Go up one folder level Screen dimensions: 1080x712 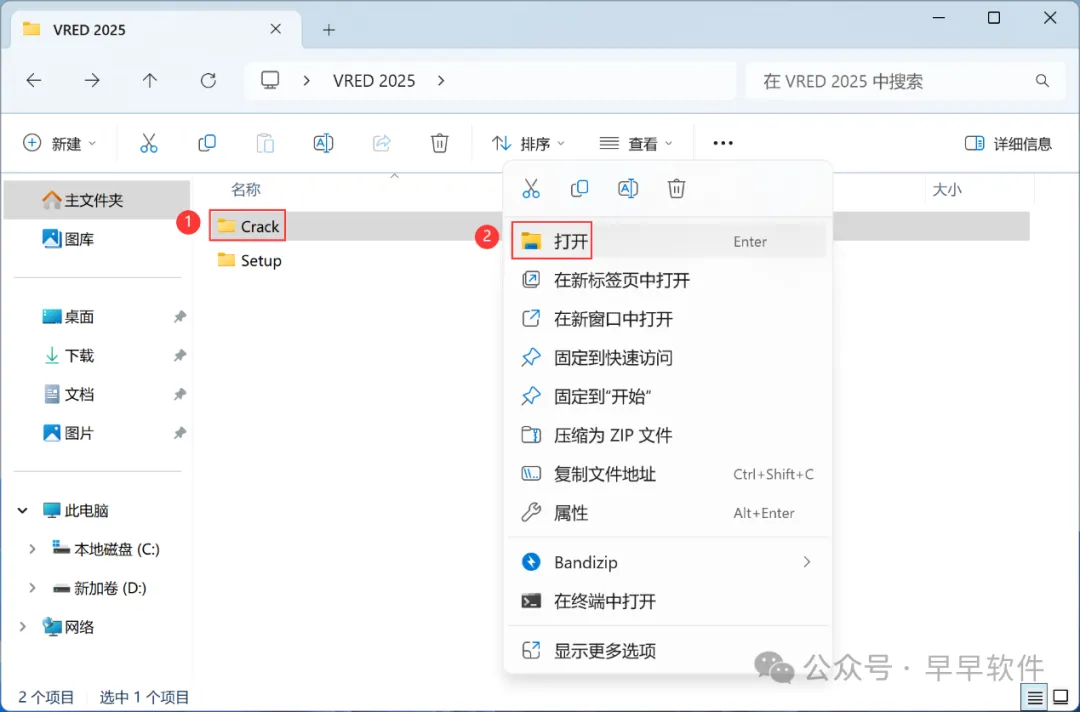tap(149, 81)
